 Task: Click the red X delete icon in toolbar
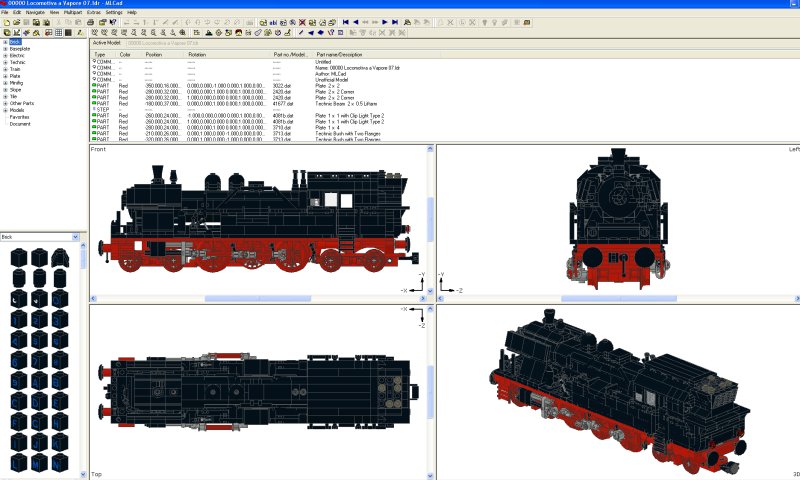tap(302, 22)
